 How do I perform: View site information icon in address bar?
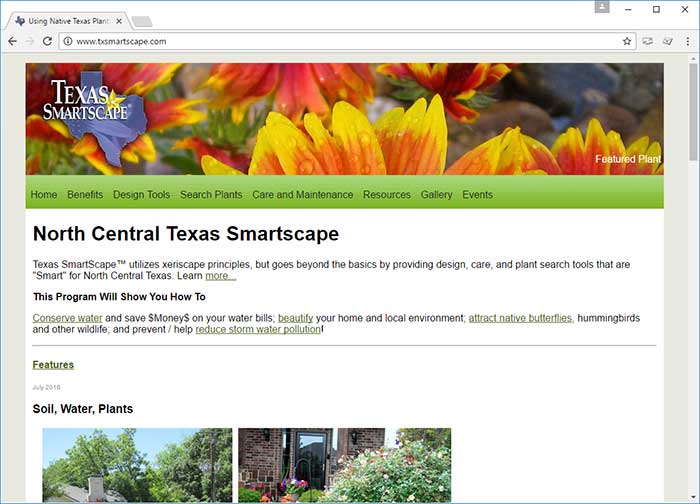[x=67, y=41]
